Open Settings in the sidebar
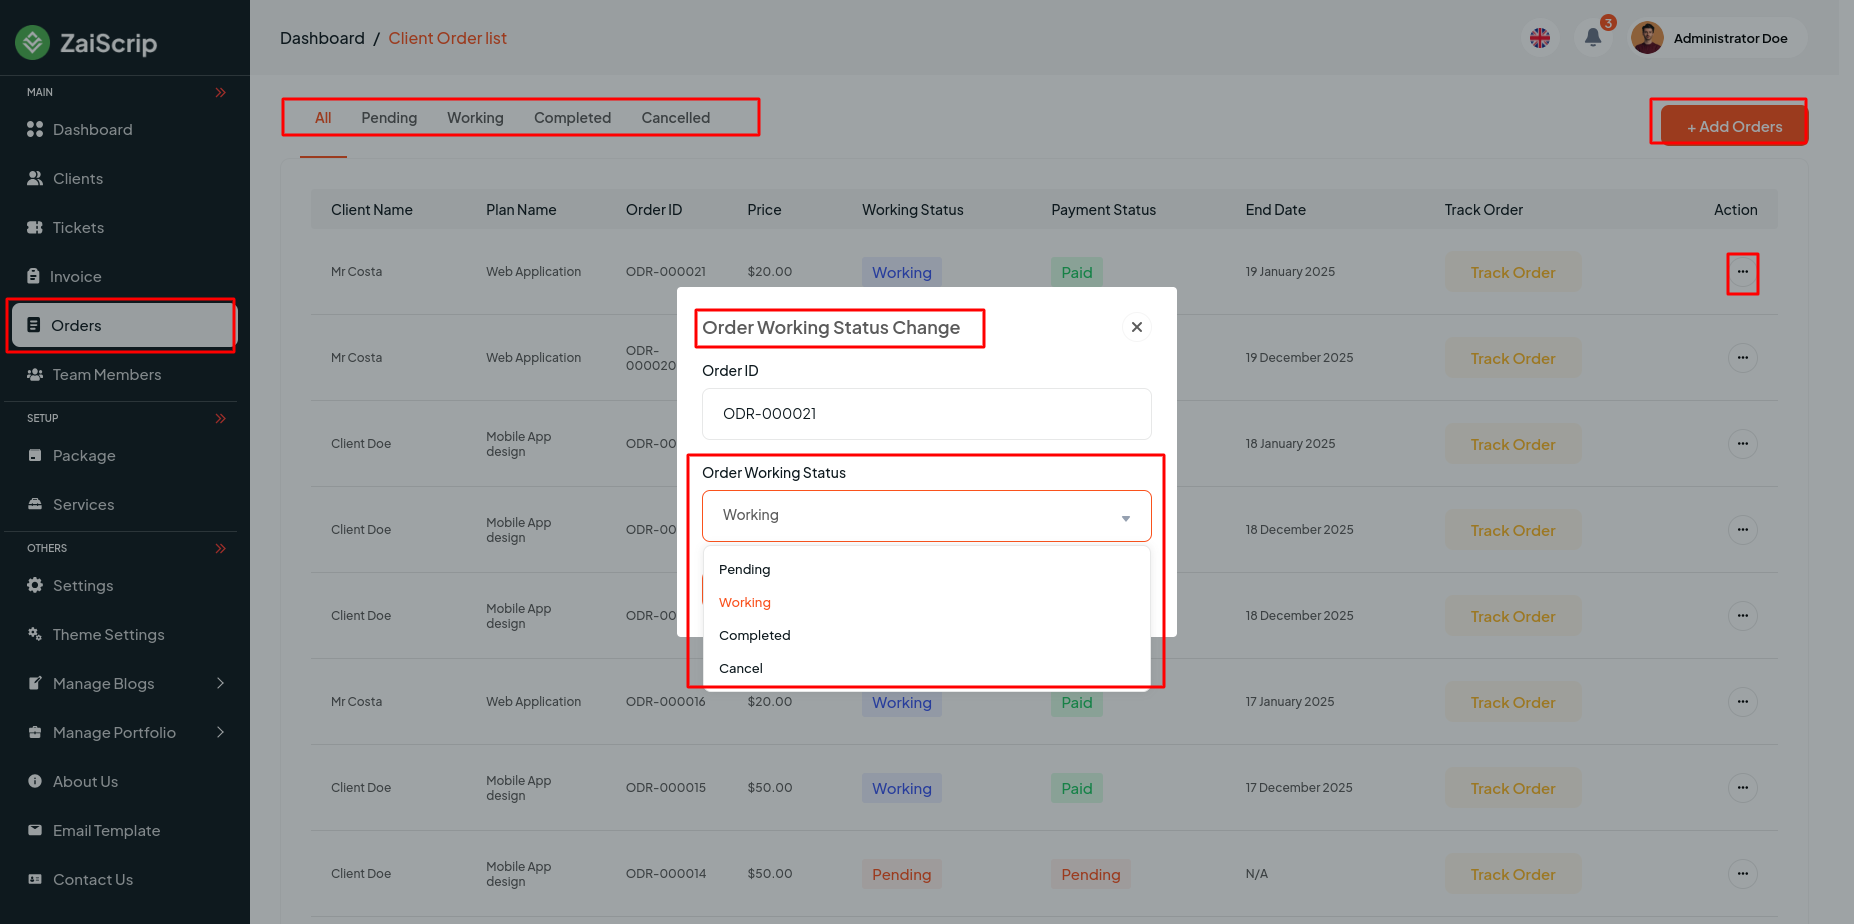The width and height of the screenshot is (1854, 924). pyautogui.click(x=82, y=586)
